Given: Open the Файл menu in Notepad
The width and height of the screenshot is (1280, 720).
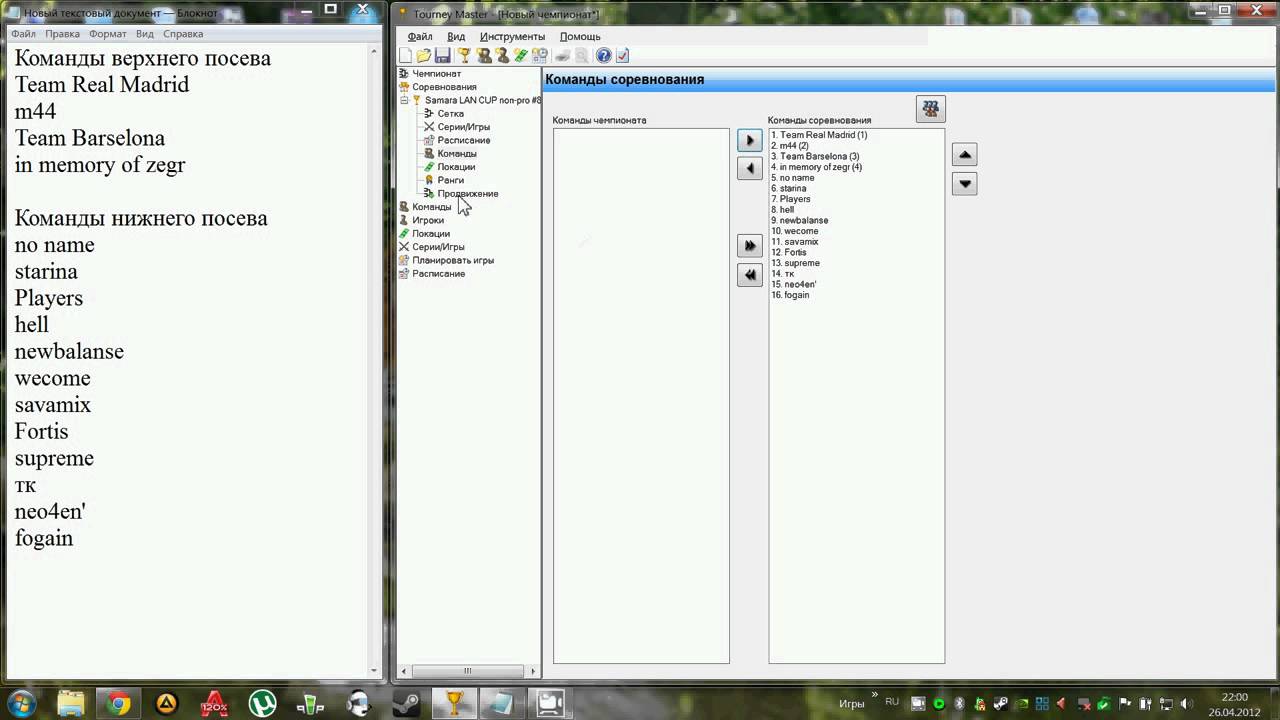Looking at the screenshot, I should (x=23, y=34).
